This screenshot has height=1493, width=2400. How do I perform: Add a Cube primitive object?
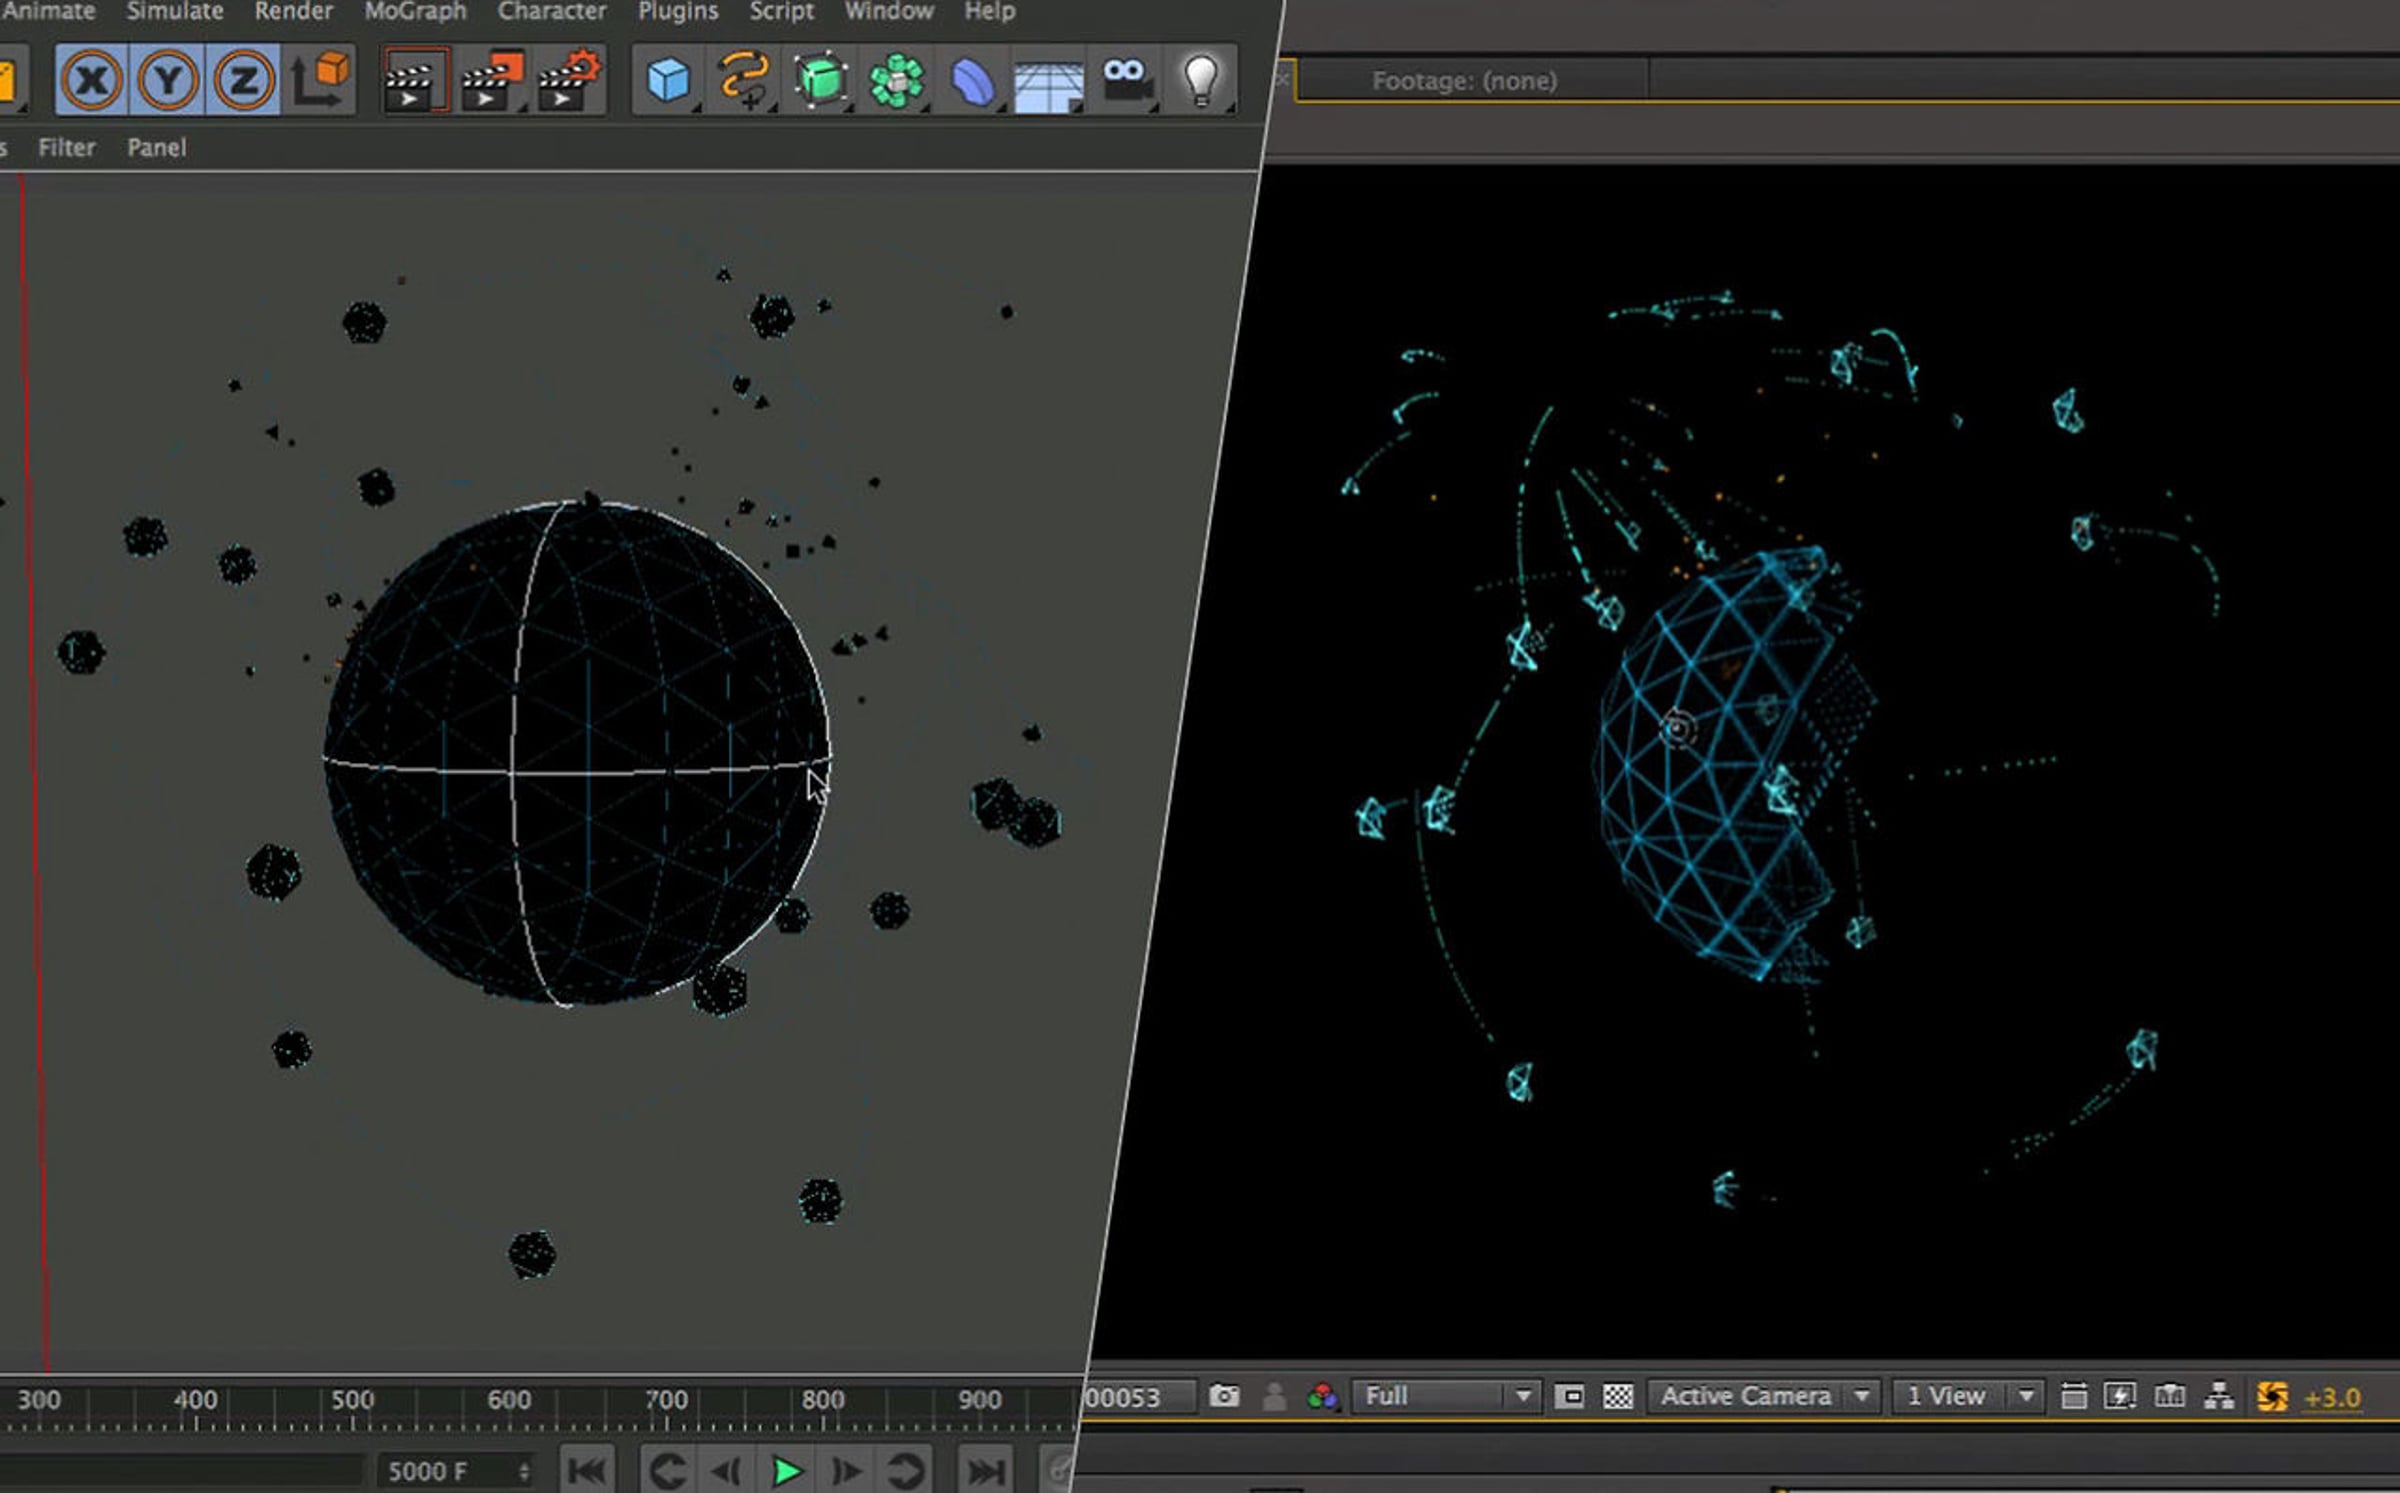[668, 81]
